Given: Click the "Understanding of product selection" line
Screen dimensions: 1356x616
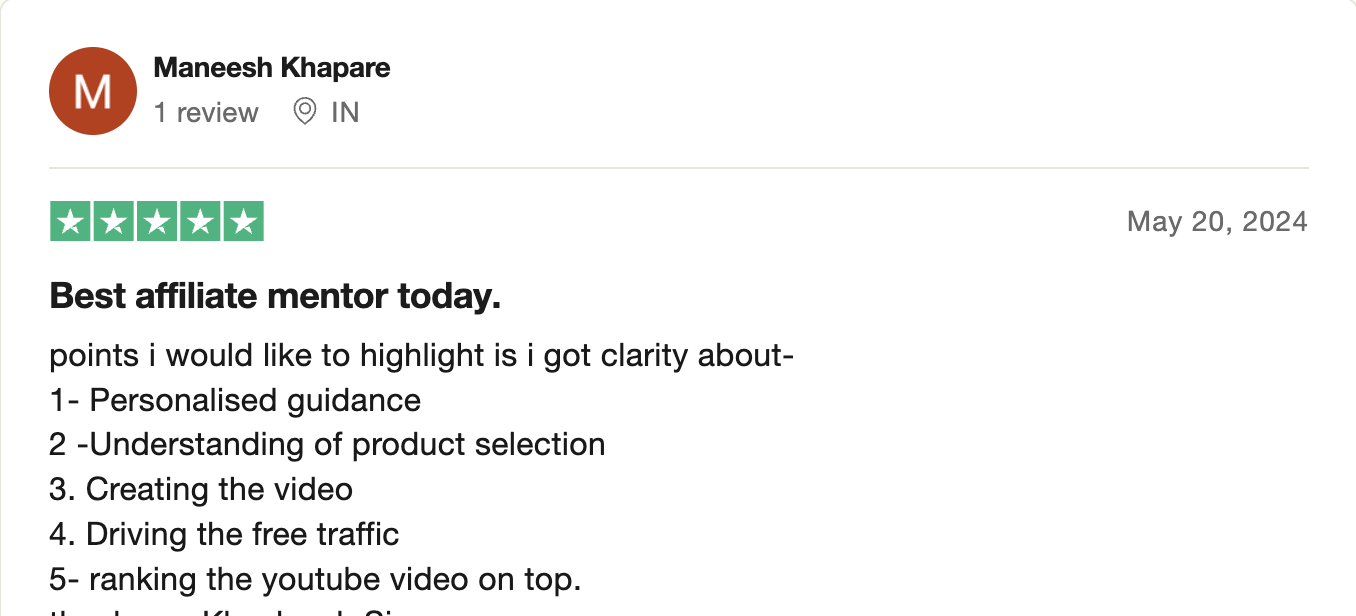Looking at the screenshot, I should [x=327, y=444].
